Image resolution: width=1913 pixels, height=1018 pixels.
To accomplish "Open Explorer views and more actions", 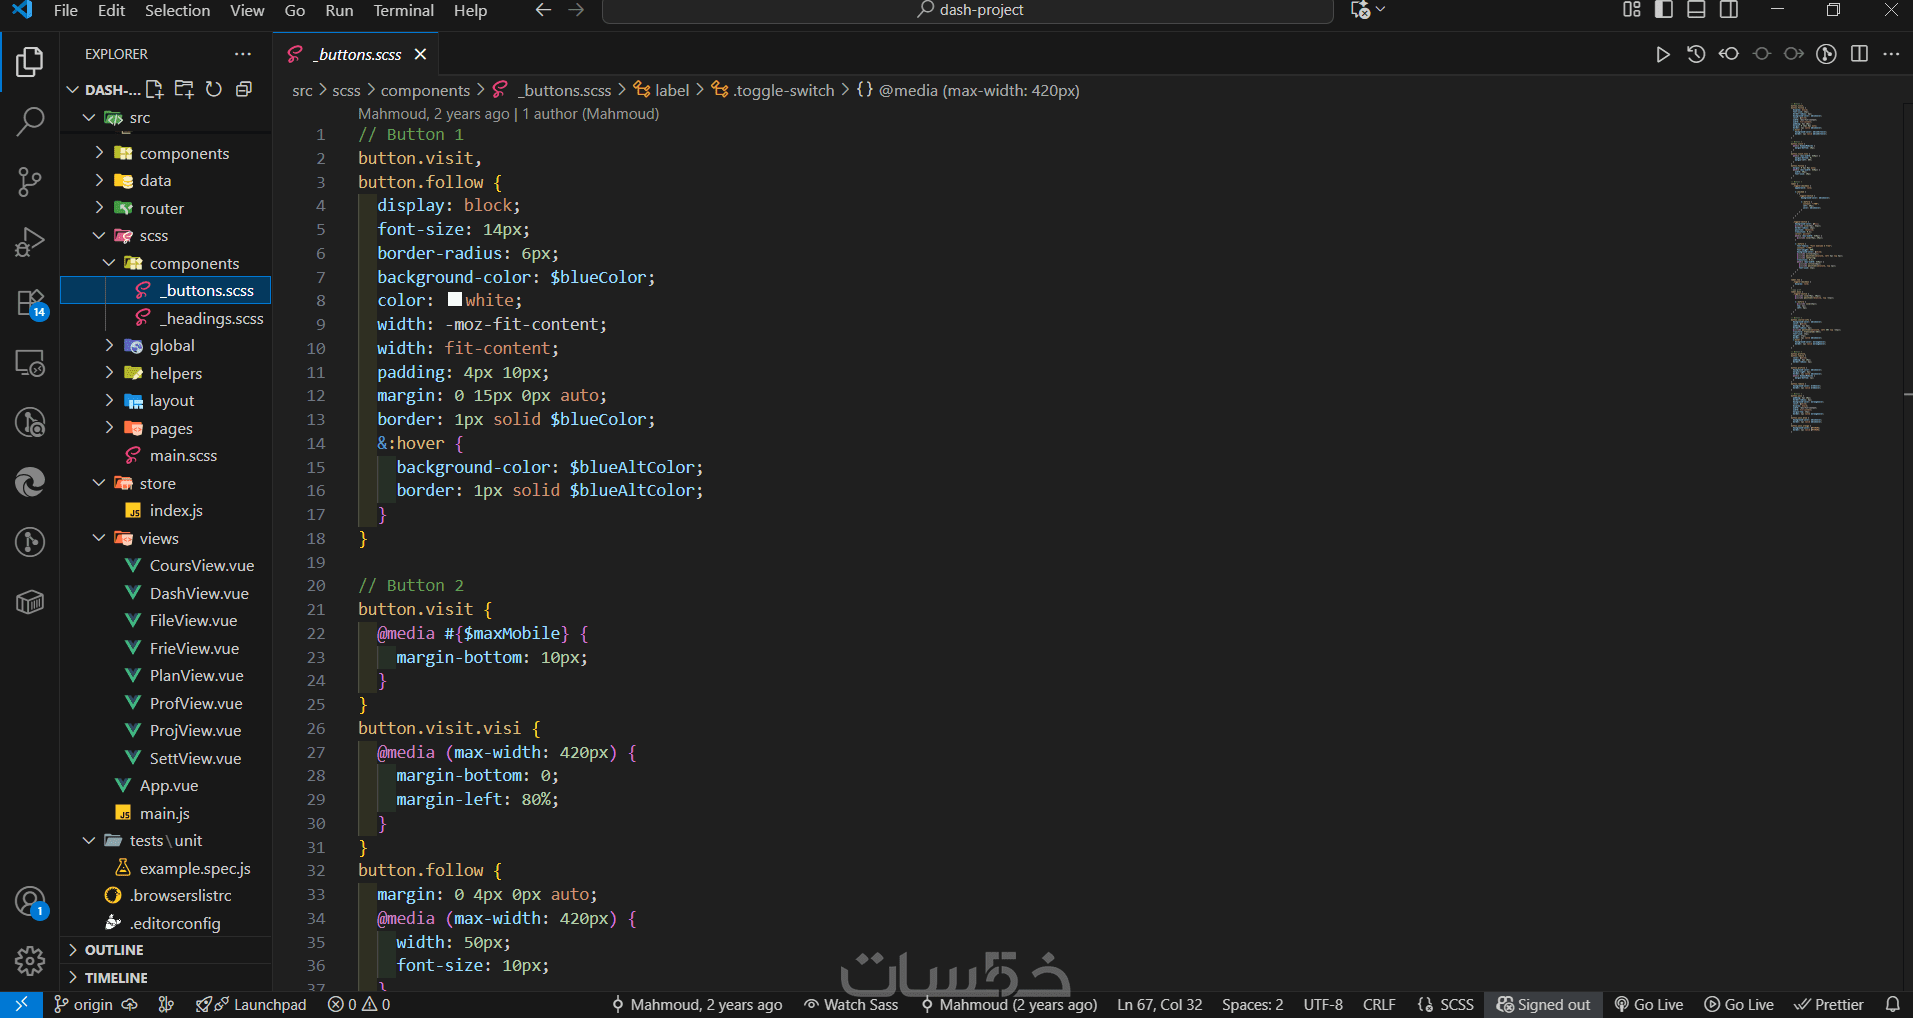I will (243, 54).
